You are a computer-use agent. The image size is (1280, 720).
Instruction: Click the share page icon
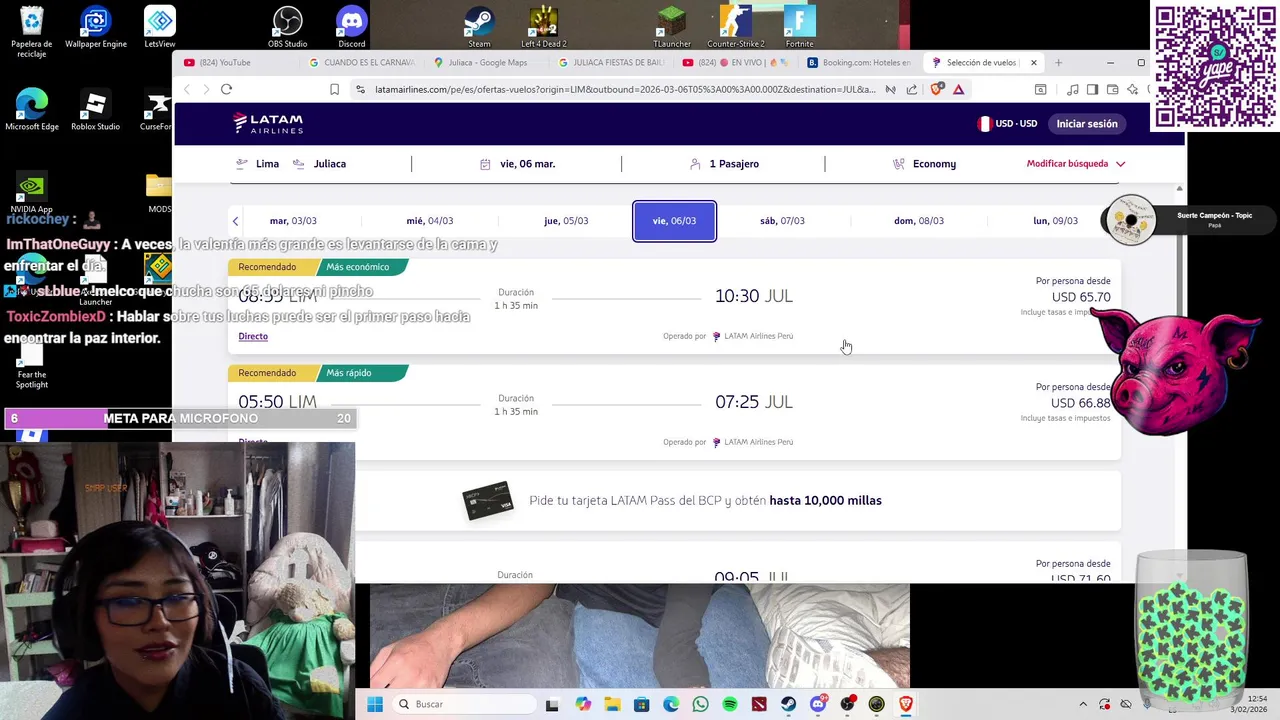[912, 89]
